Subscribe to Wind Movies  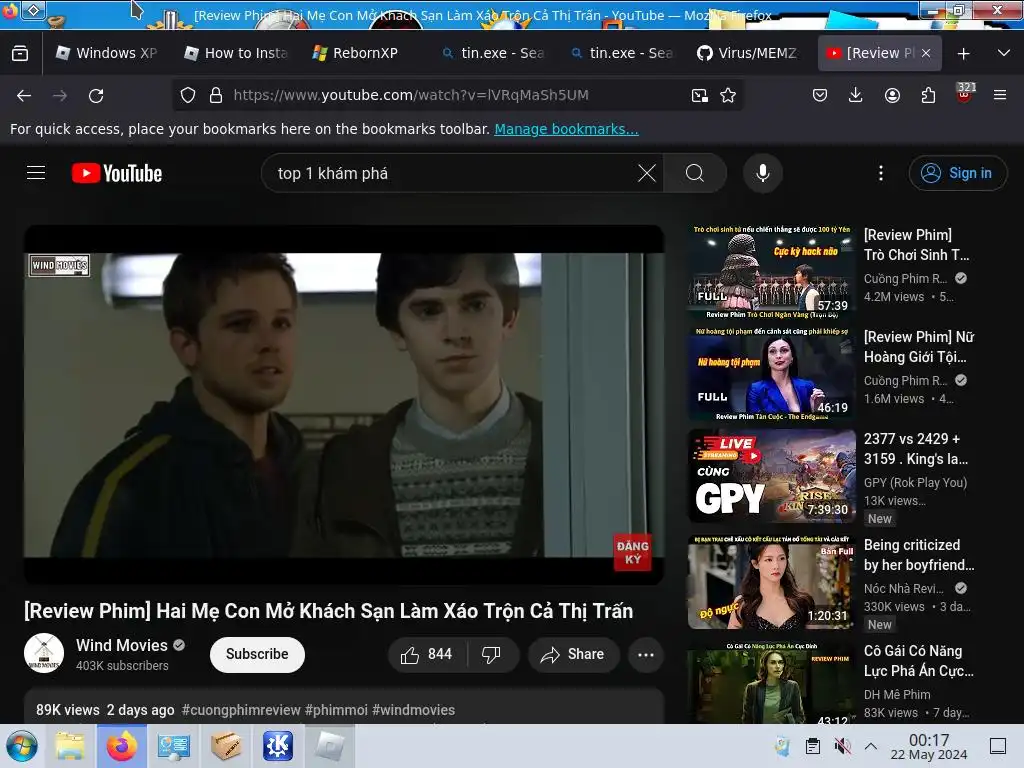pos(257,654)
